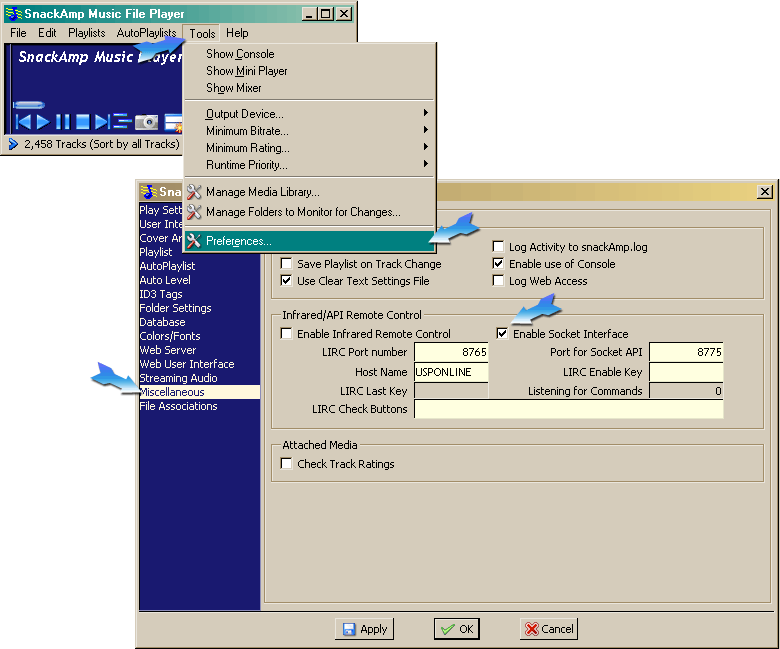This screenshot has width=780, height=649.
Task: Select Folder Settings preferences category
Action: click(199, 308)
